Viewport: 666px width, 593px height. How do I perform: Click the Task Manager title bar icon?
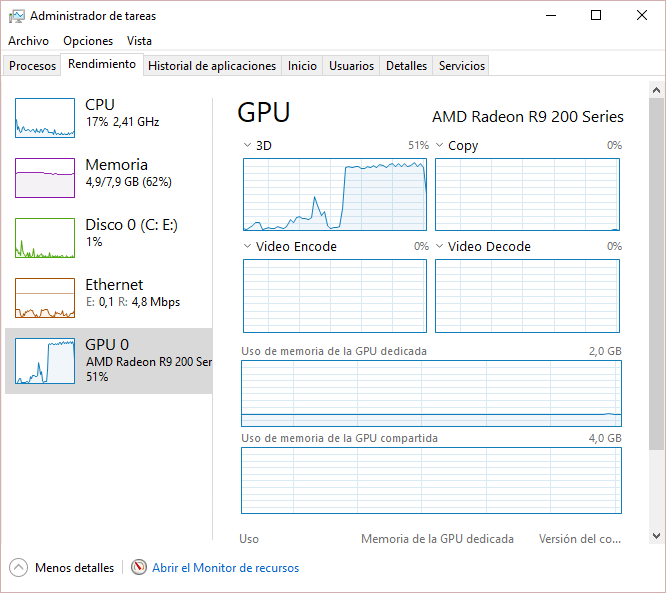[x=17, y=16]
